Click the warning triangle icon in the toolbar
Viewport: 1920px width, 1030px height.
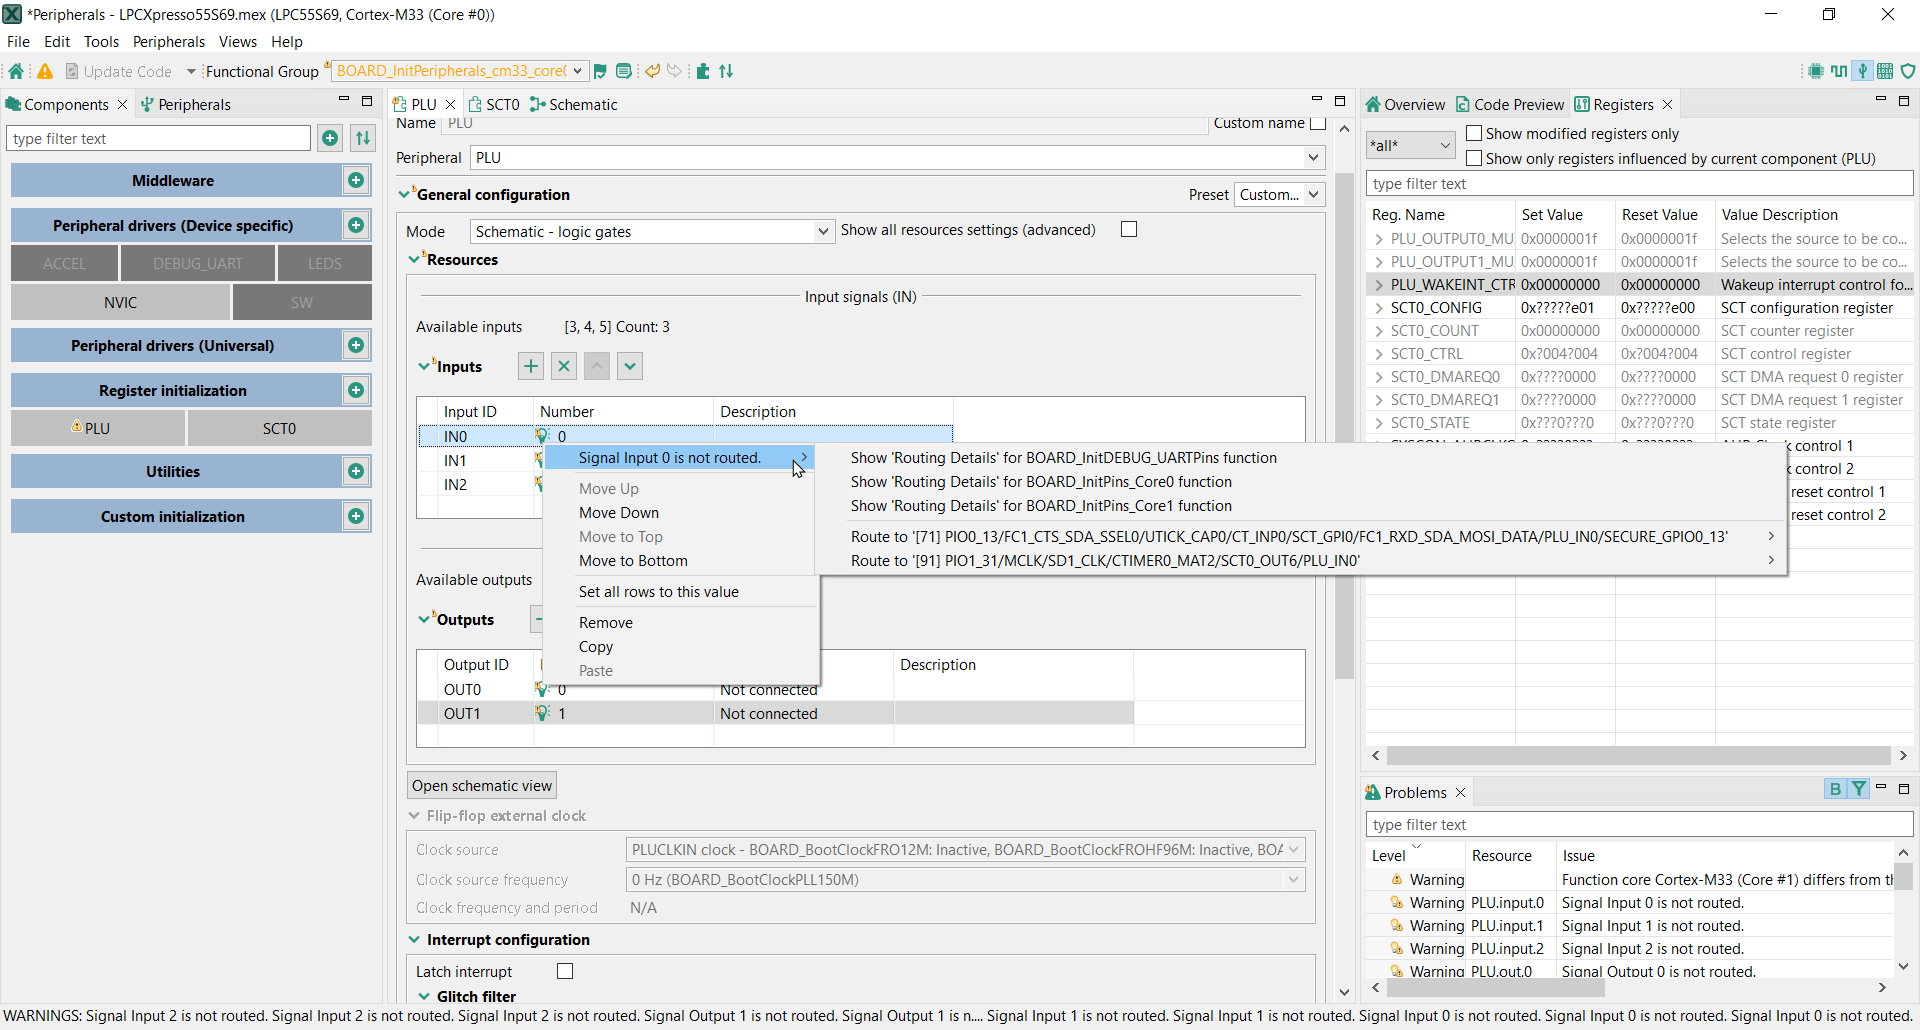45,71
